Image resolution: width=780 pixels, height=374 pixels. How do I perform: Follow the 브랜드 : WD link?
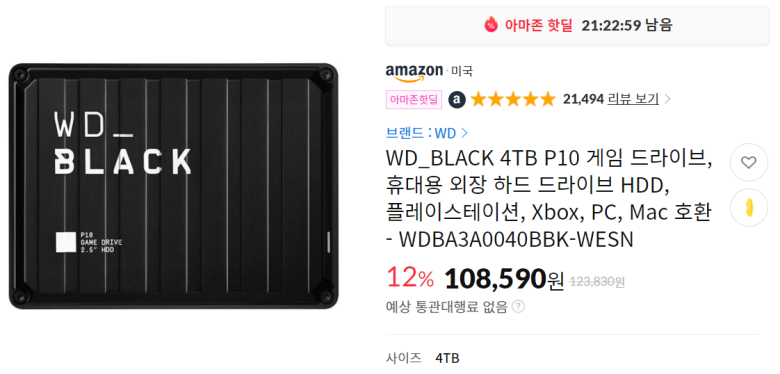coord(421,133)
